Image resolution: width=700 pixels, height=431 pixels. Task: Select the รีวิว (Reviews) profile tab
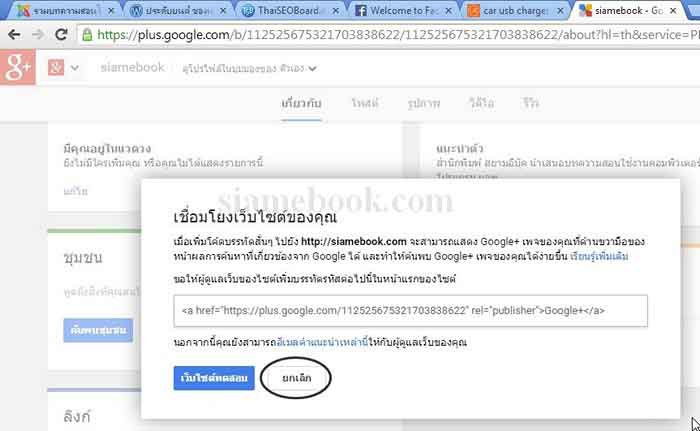pos(530,104)
